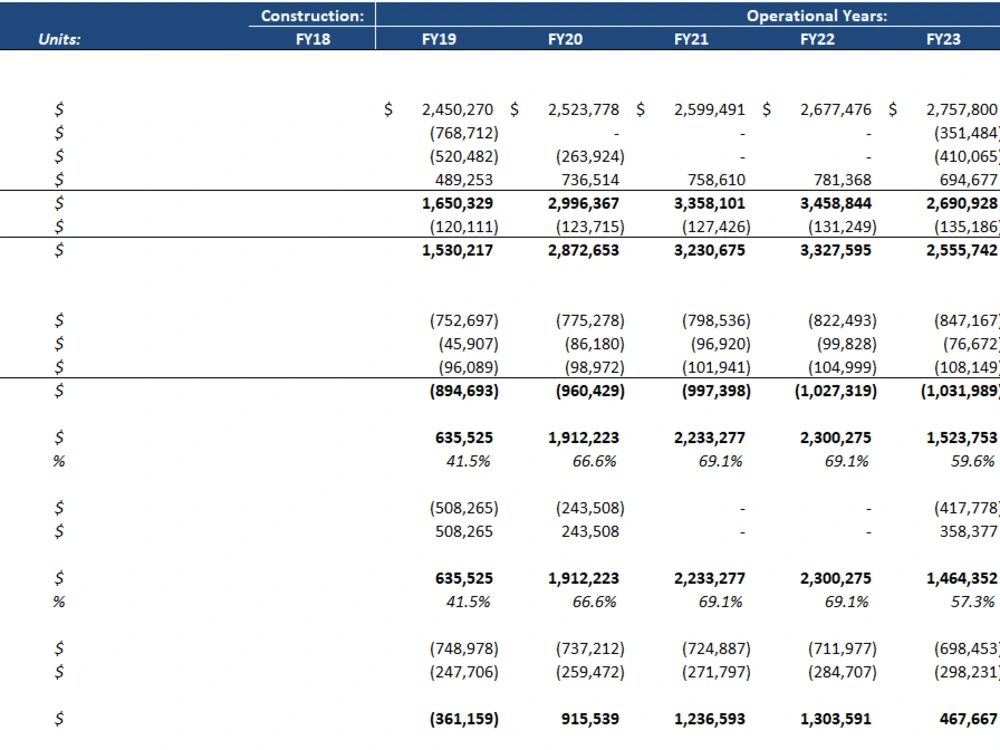Select the FY18 column header
1000x750 pixels.
pyautogui.click(x=313, y=39)
